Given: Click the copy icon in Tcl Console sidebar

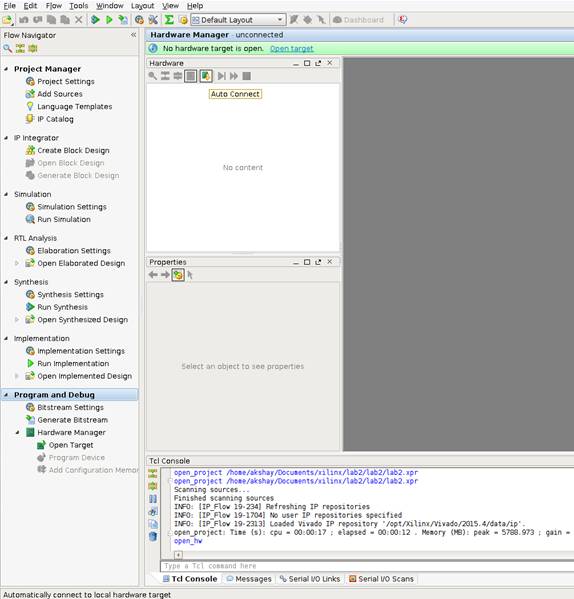Looking at the screenshot, I should click(153, 524).
